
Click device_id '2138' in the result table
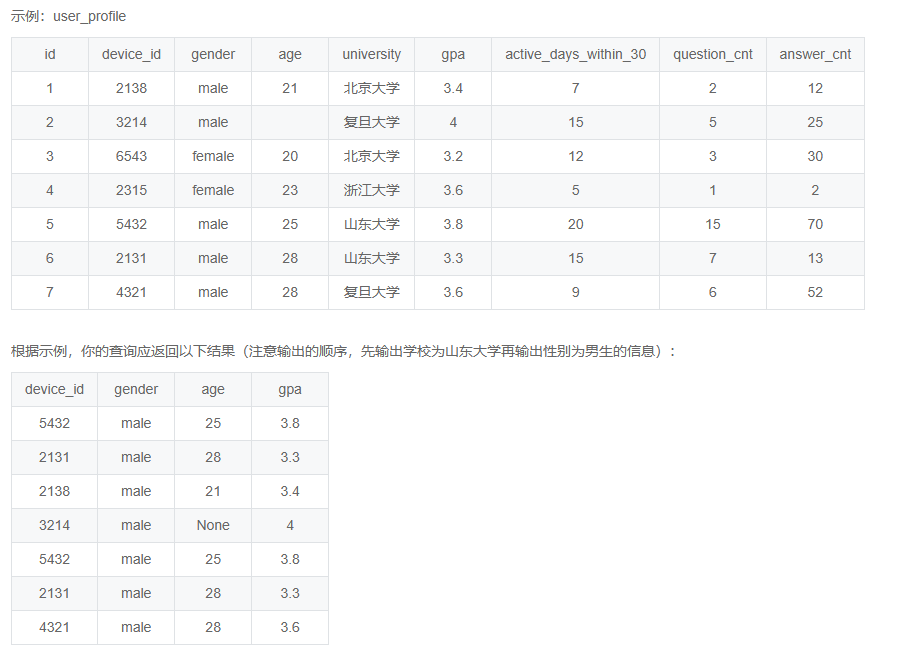(54, 492)
